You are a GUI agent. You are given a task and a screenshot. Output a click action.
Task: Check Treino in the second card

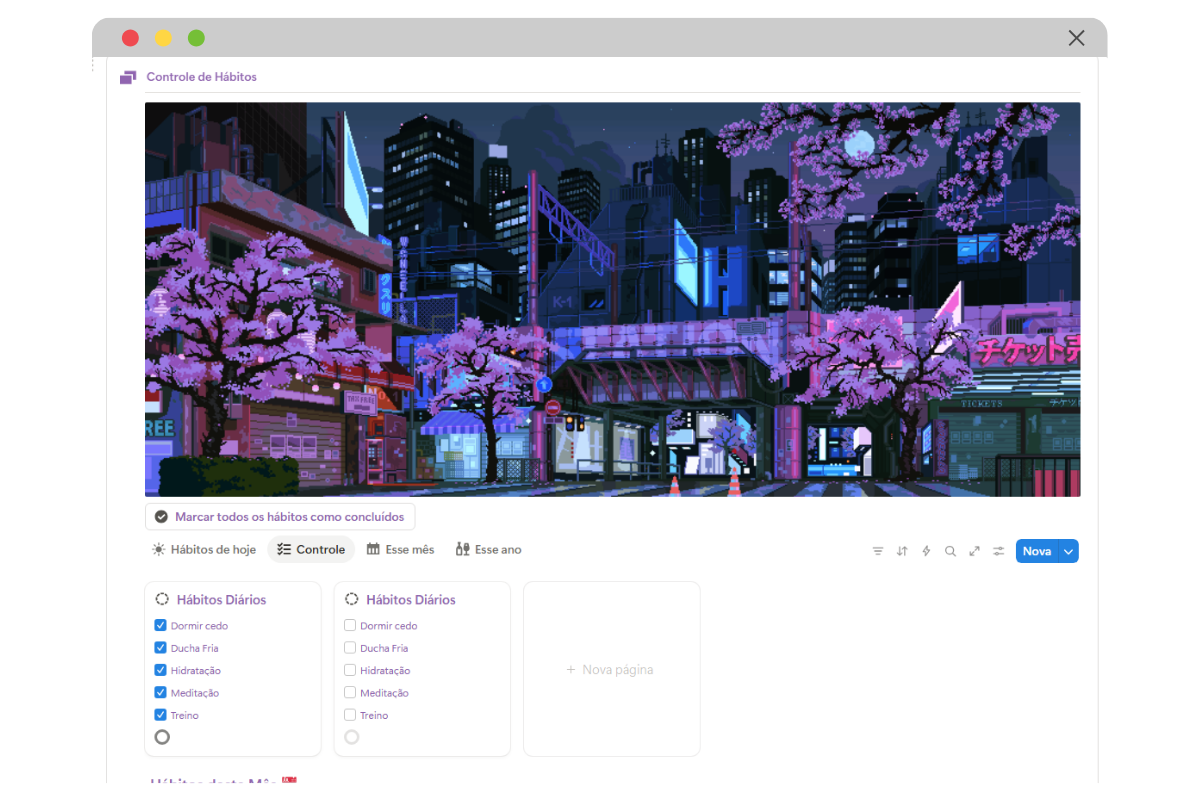[350, 715]
